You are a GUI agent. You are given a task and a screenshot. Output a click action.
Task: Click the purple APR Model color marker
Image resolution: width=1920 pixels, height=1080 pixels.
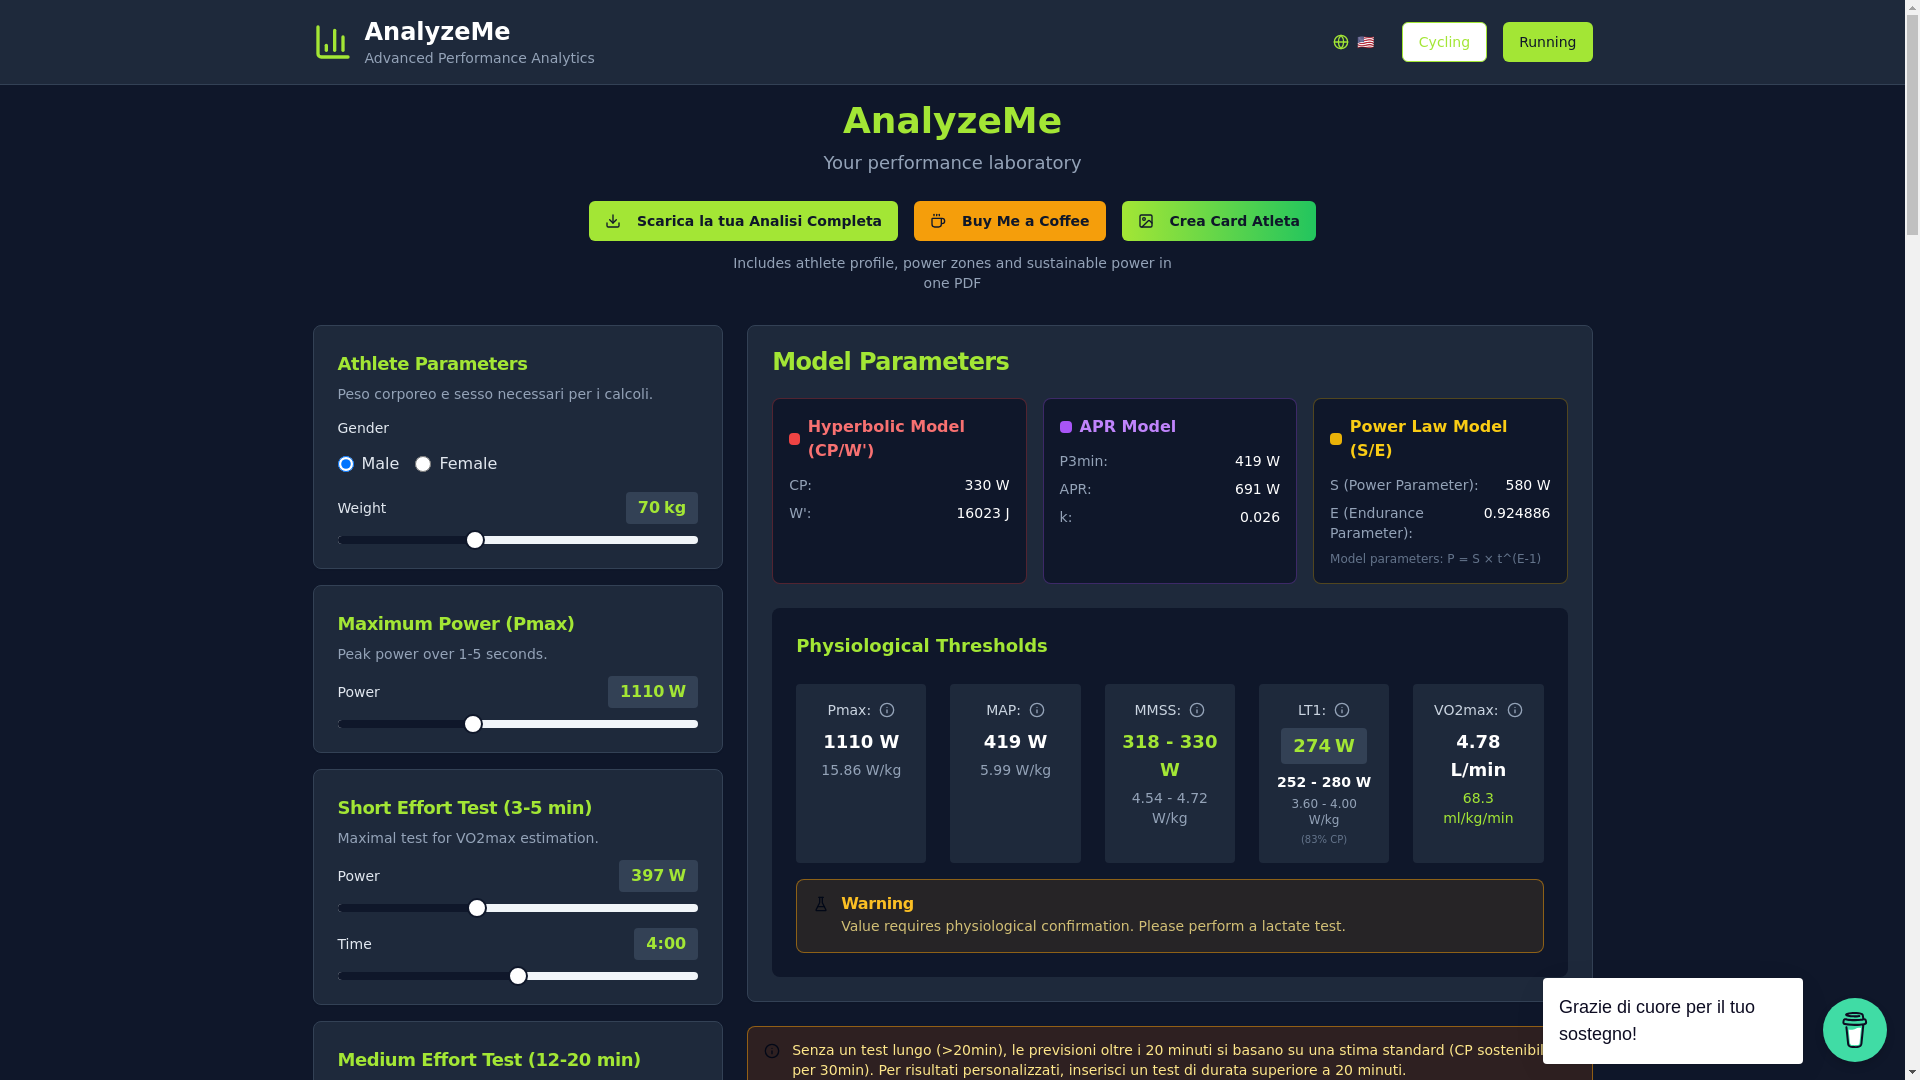click(1066, 427)
